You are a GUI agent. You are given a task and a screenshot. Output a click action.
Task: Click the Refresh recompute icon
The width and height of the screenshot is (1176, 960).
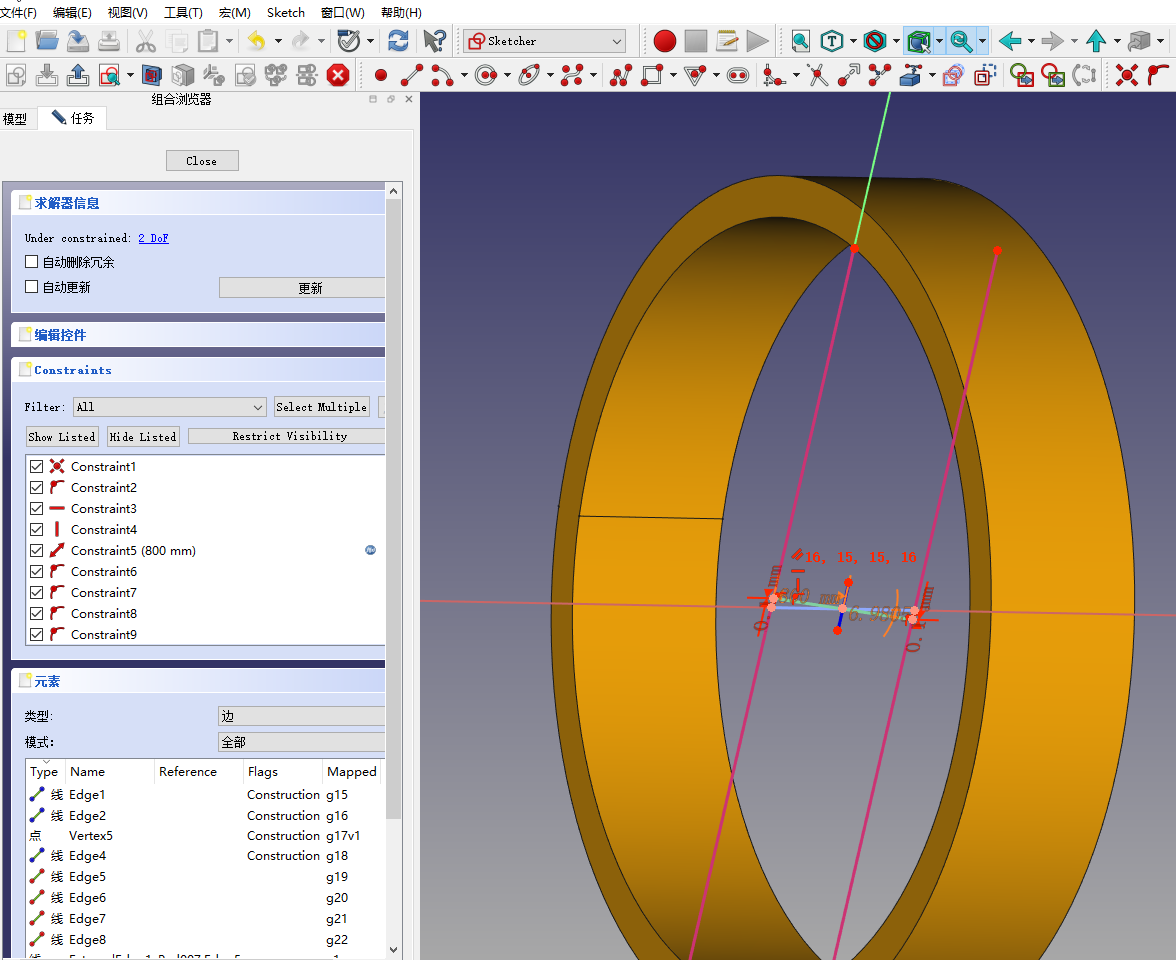(398, 40)
